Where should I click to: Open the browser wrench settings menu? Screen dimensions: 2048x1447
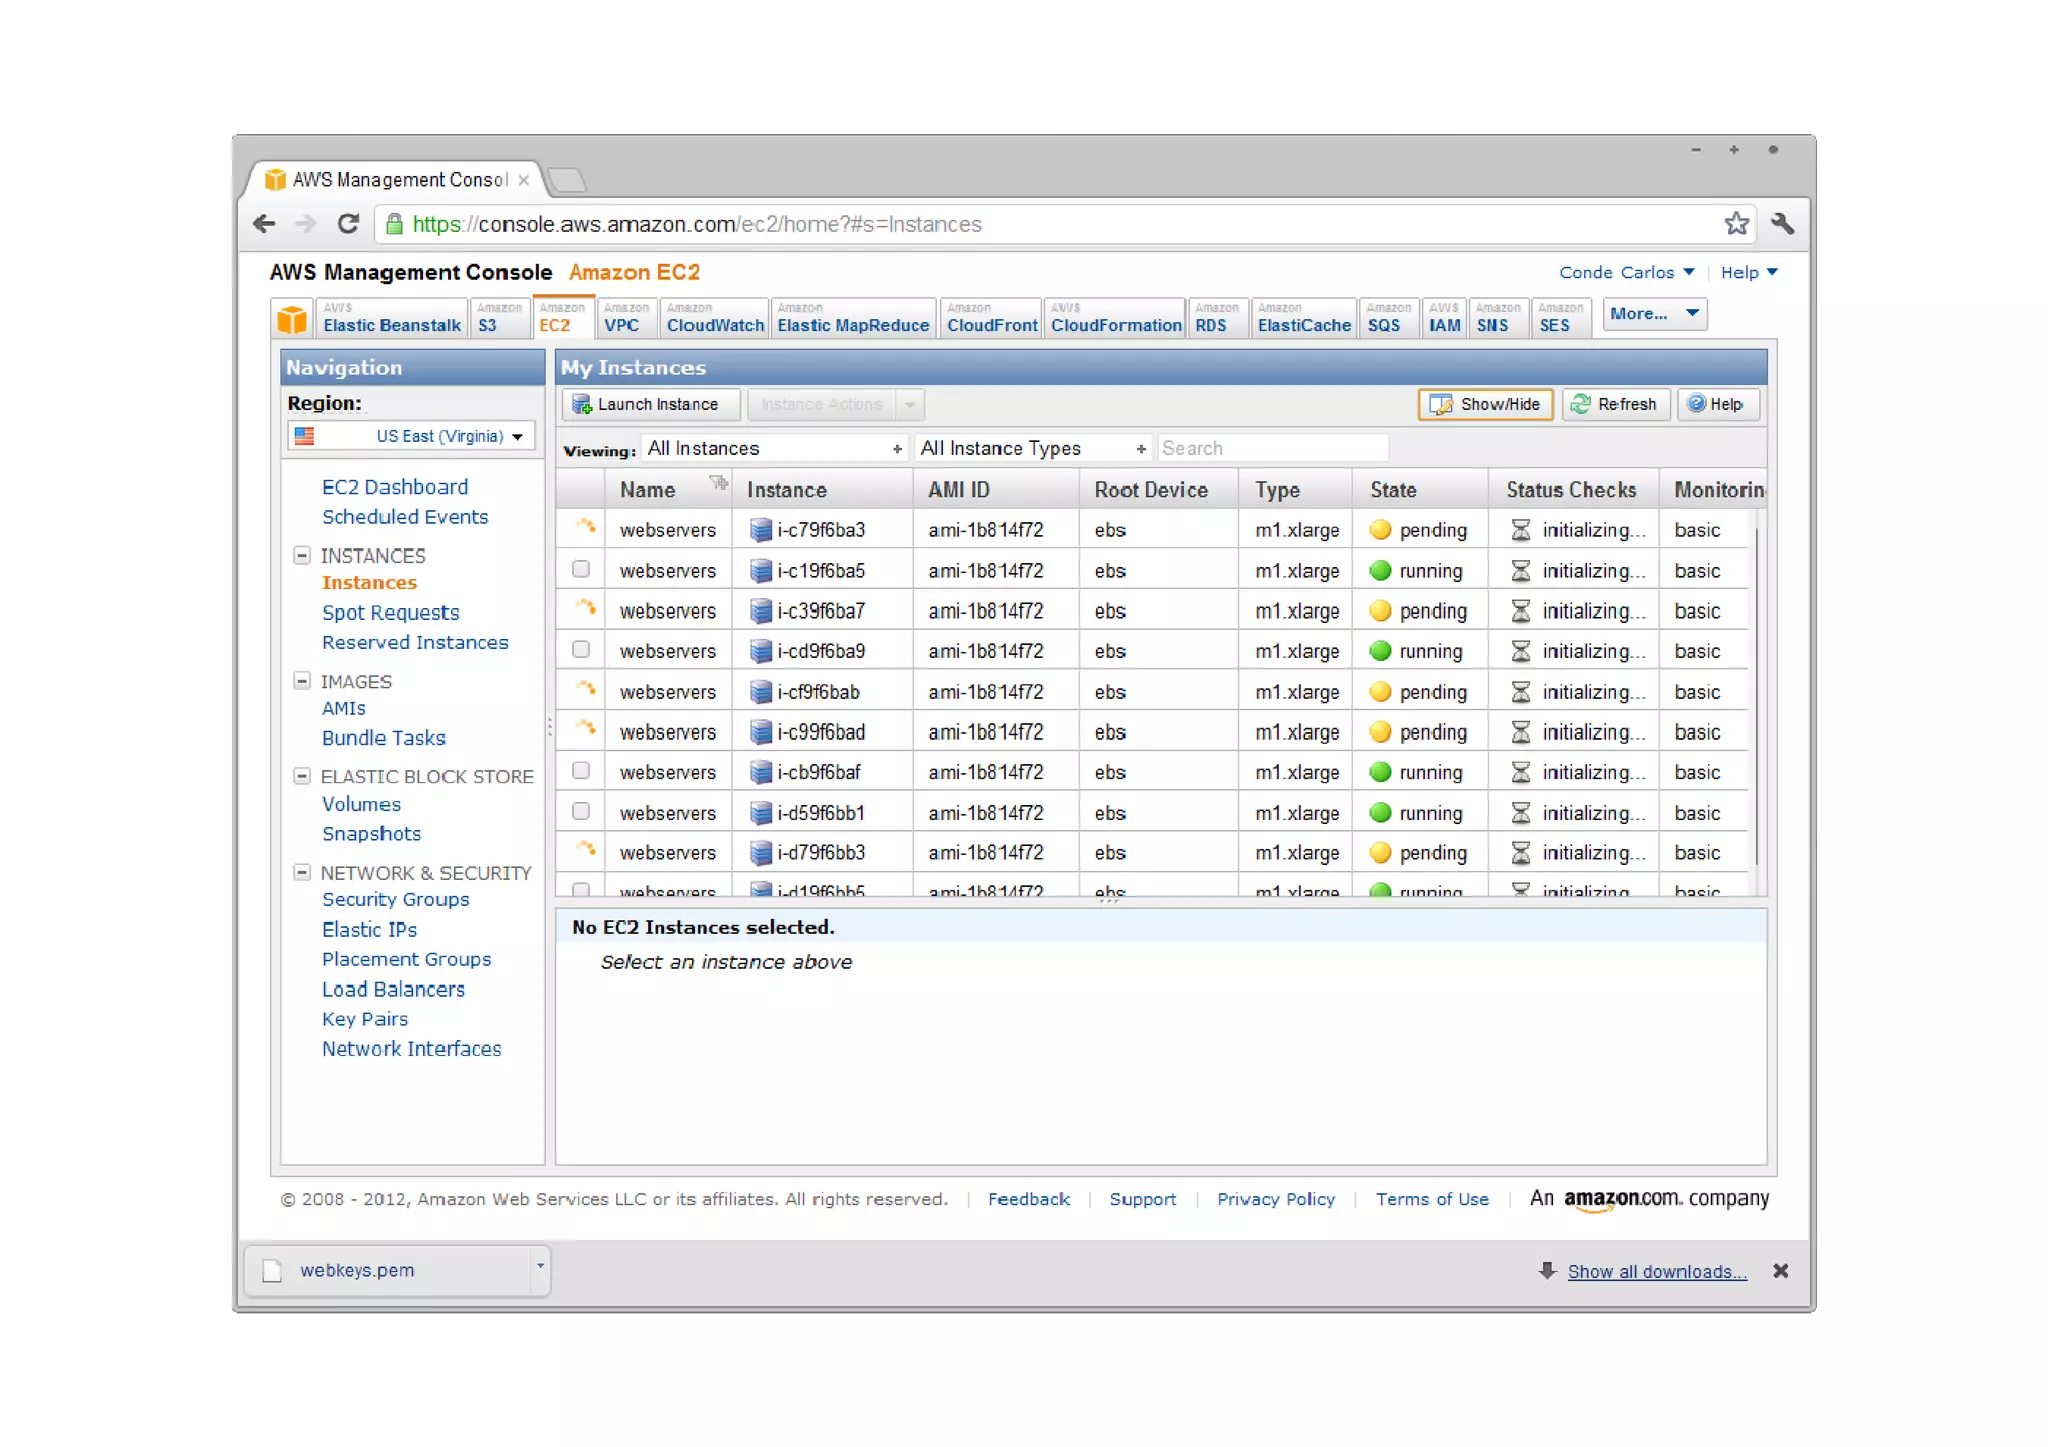pyautogui.click(x=1782, y=224)
